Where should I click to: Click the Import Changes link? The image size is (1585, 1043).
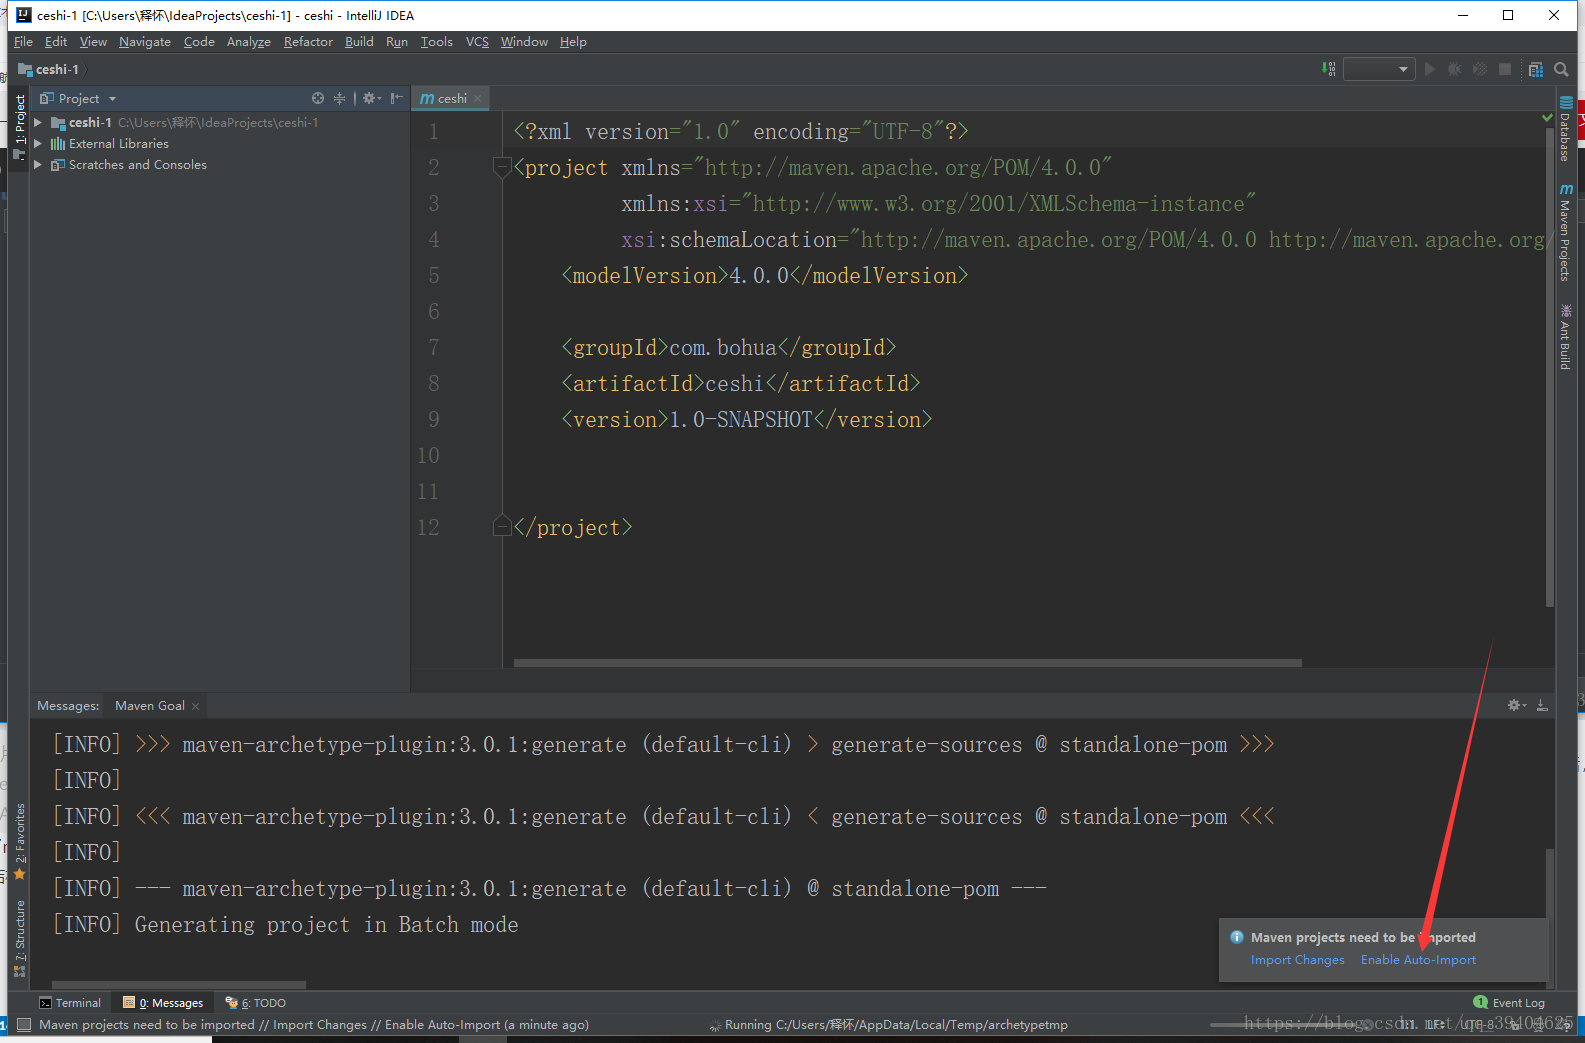(x=1297, y=959)
